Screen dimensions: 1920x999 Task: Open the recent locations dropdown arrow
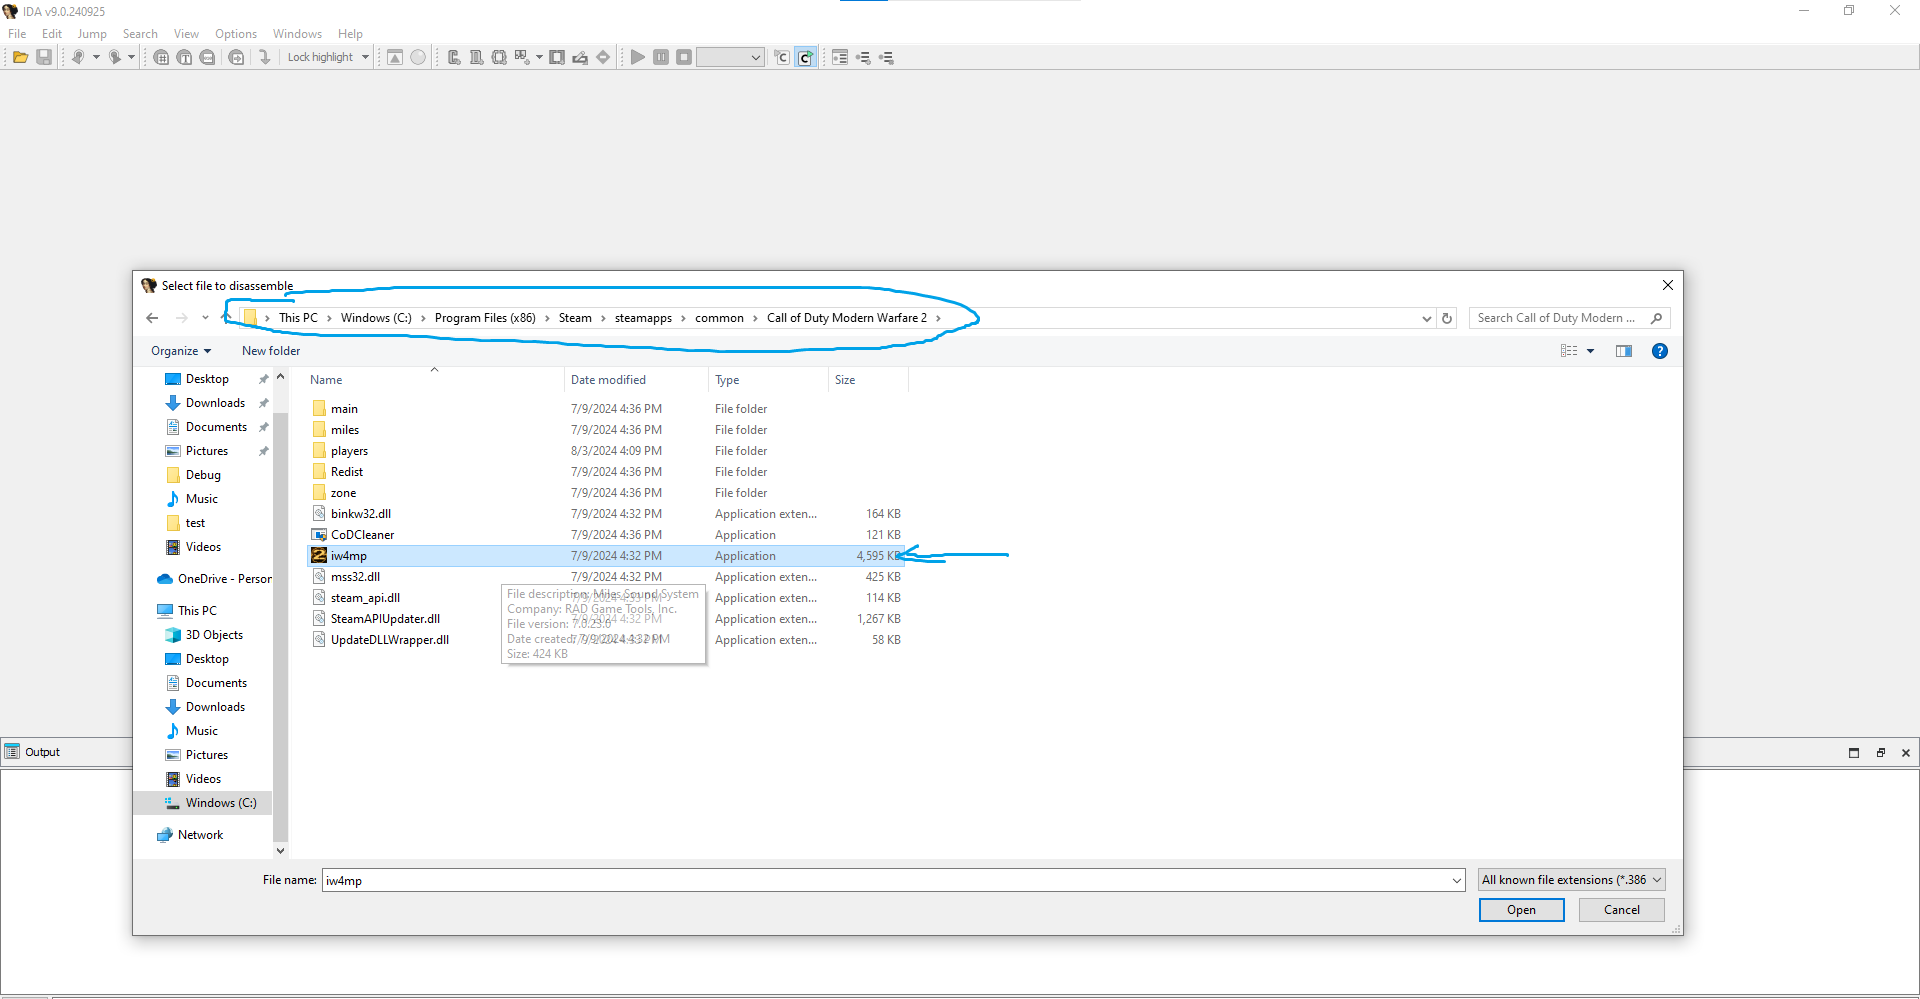click(x=205, y=318)
